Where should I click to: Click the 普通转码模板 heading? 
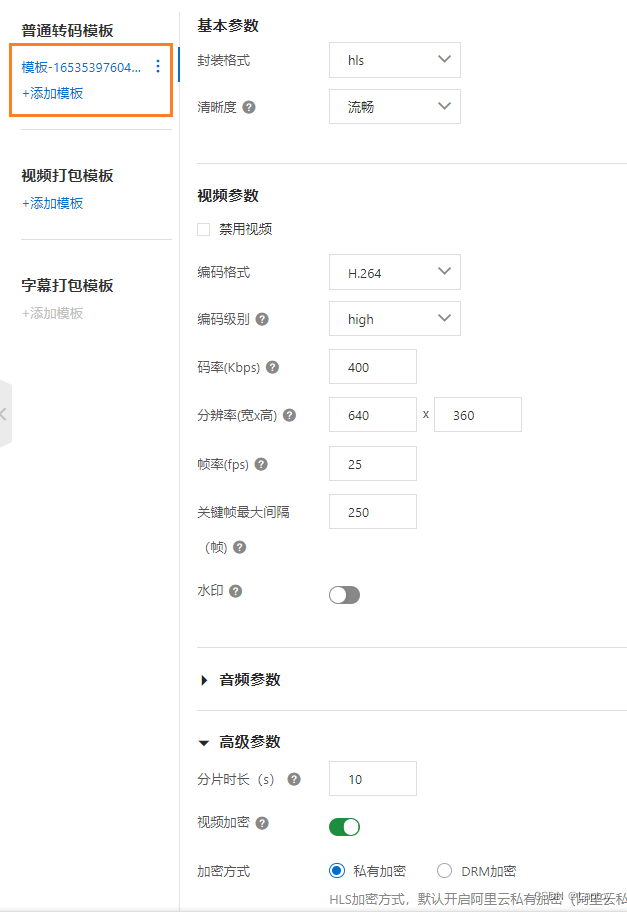point(67,31)
